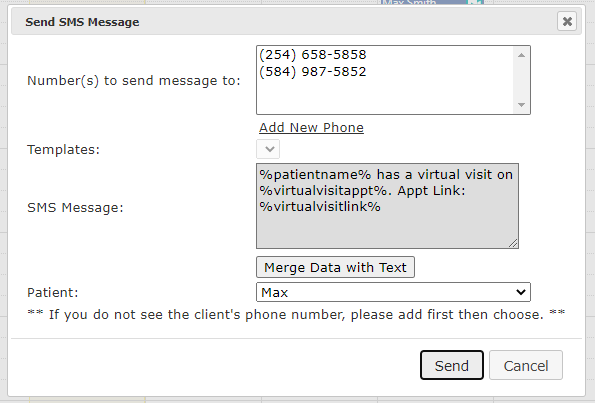This screenshot has width=595, height=403.
Task: Click inside the SMS Message text area
Action: click(x=387, y=206)
